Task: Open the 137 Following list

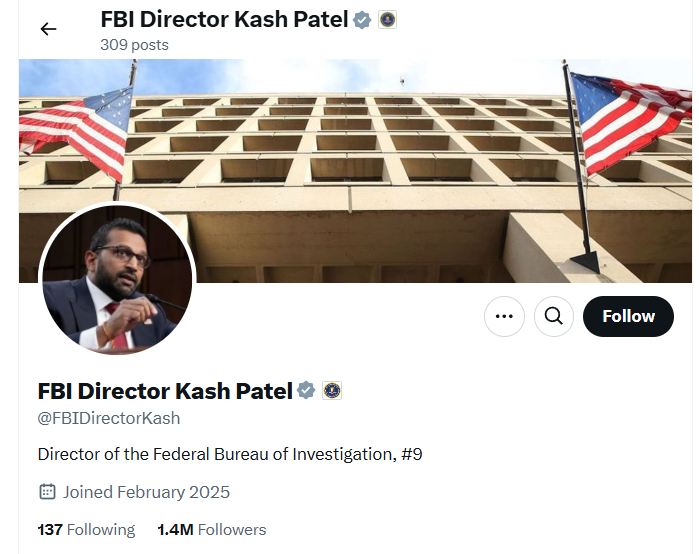Action: [x=86, y=529]
